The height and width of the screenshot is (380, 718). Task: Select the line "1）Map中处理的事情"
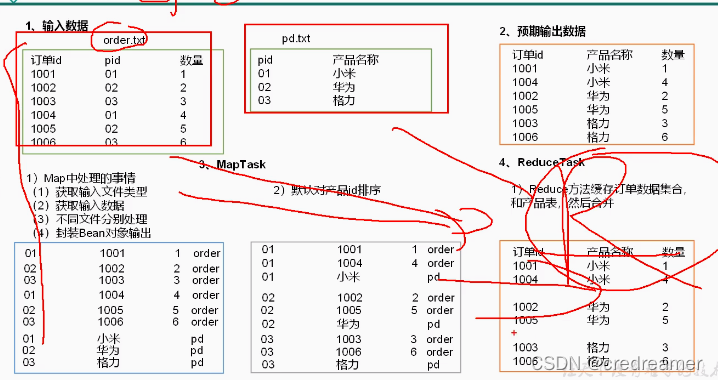pos(81,178)
